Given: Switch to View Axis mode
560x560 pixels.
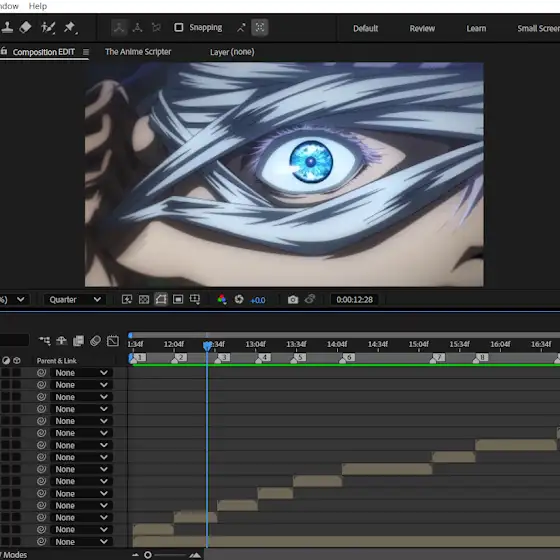Looking at the screenshot, I should 156,28.
